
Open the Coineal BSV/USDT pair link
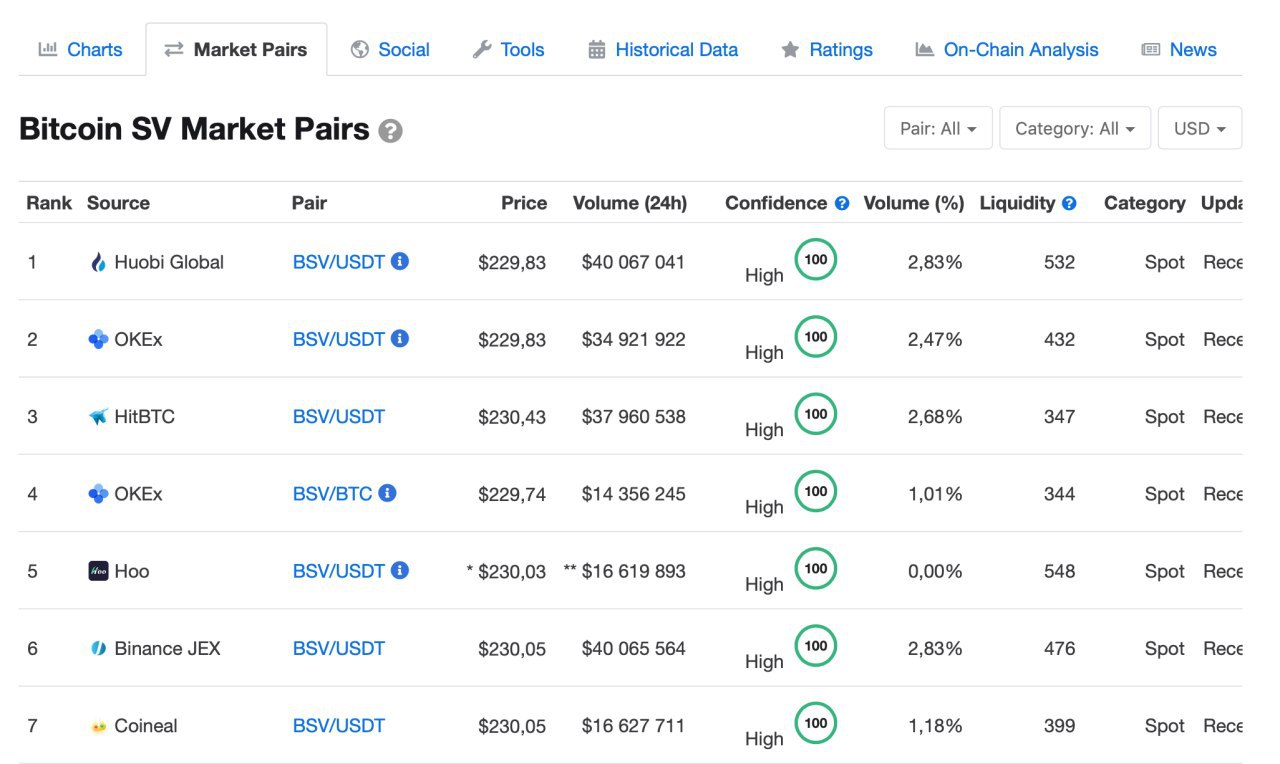339,726
